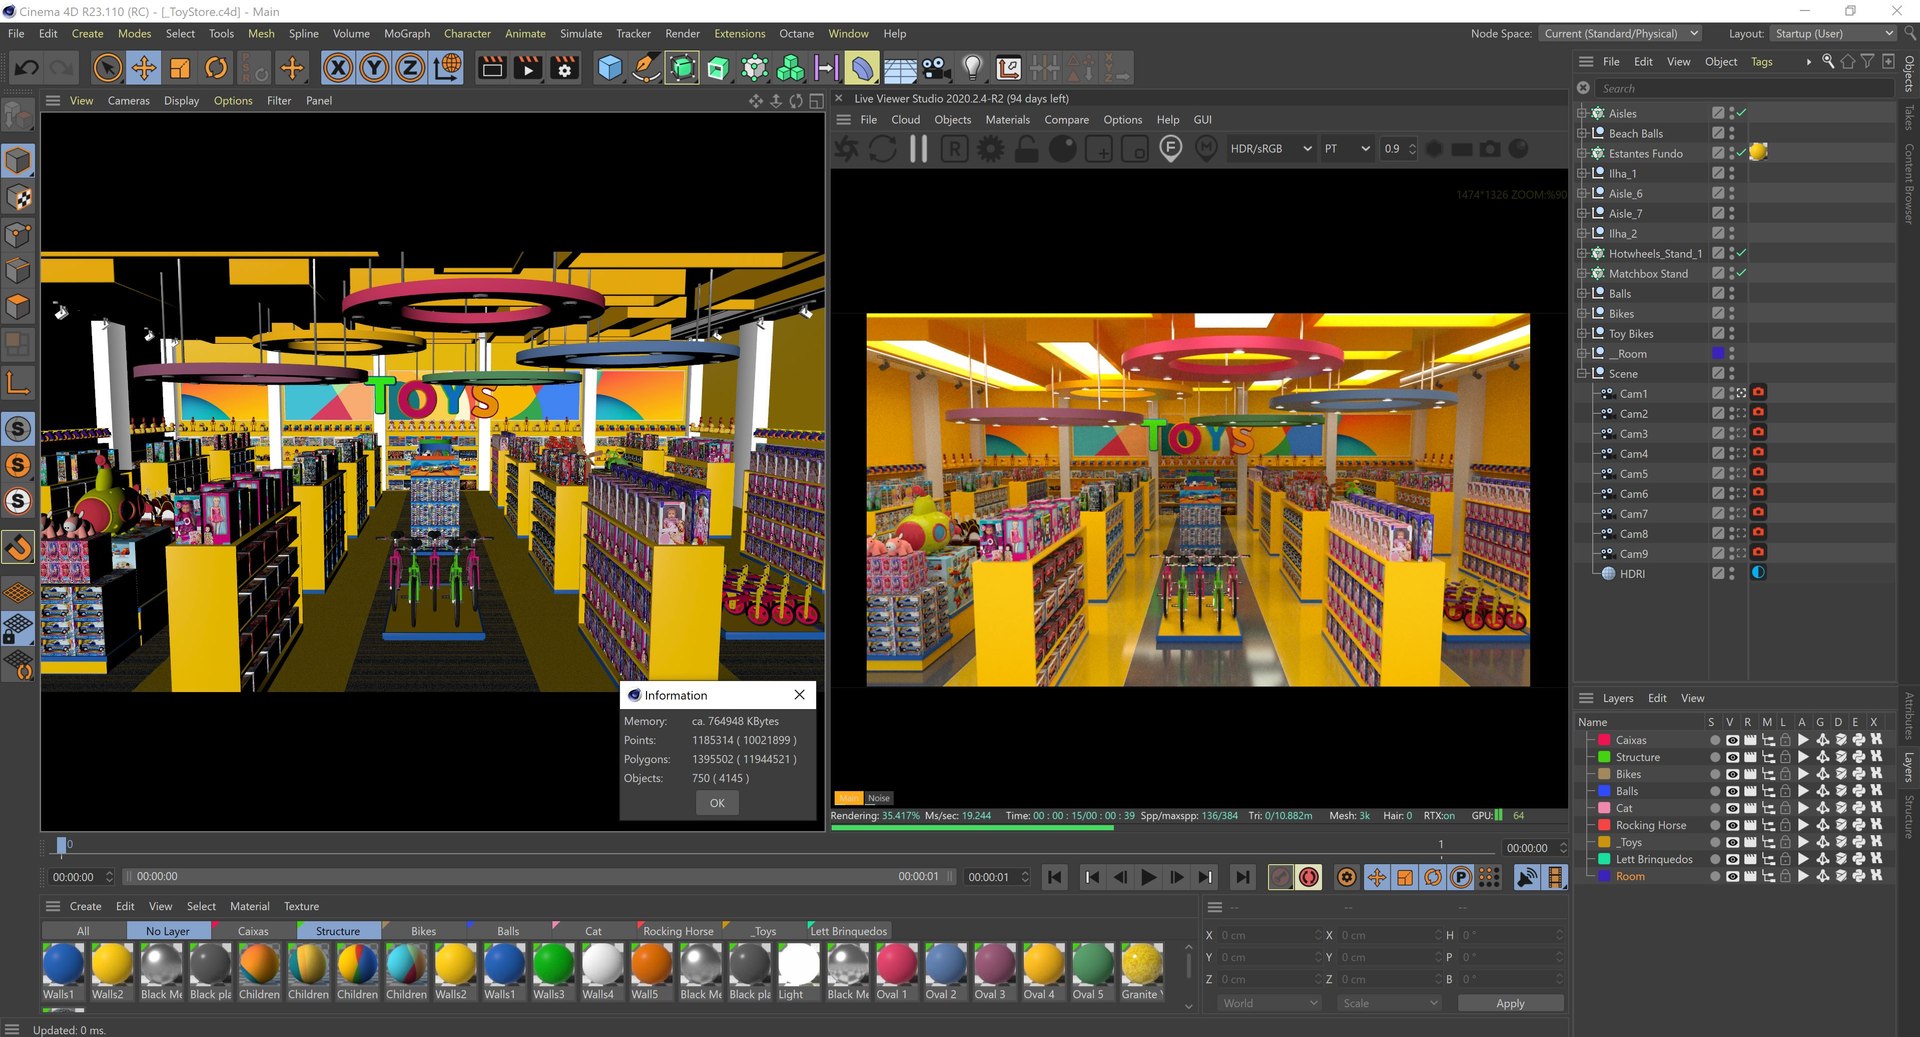
Task: Select the Scale tool in top toolbar
Action: point(180,68)
